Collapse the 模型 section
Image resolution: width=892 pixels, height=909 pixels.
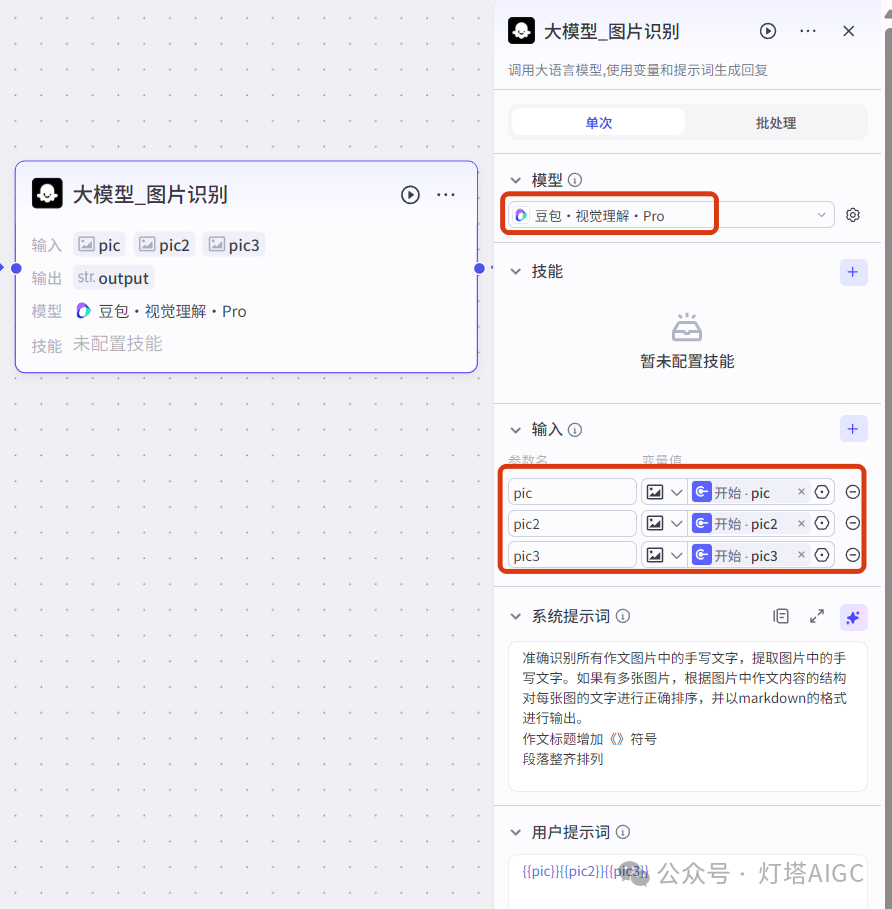(515, 180)
